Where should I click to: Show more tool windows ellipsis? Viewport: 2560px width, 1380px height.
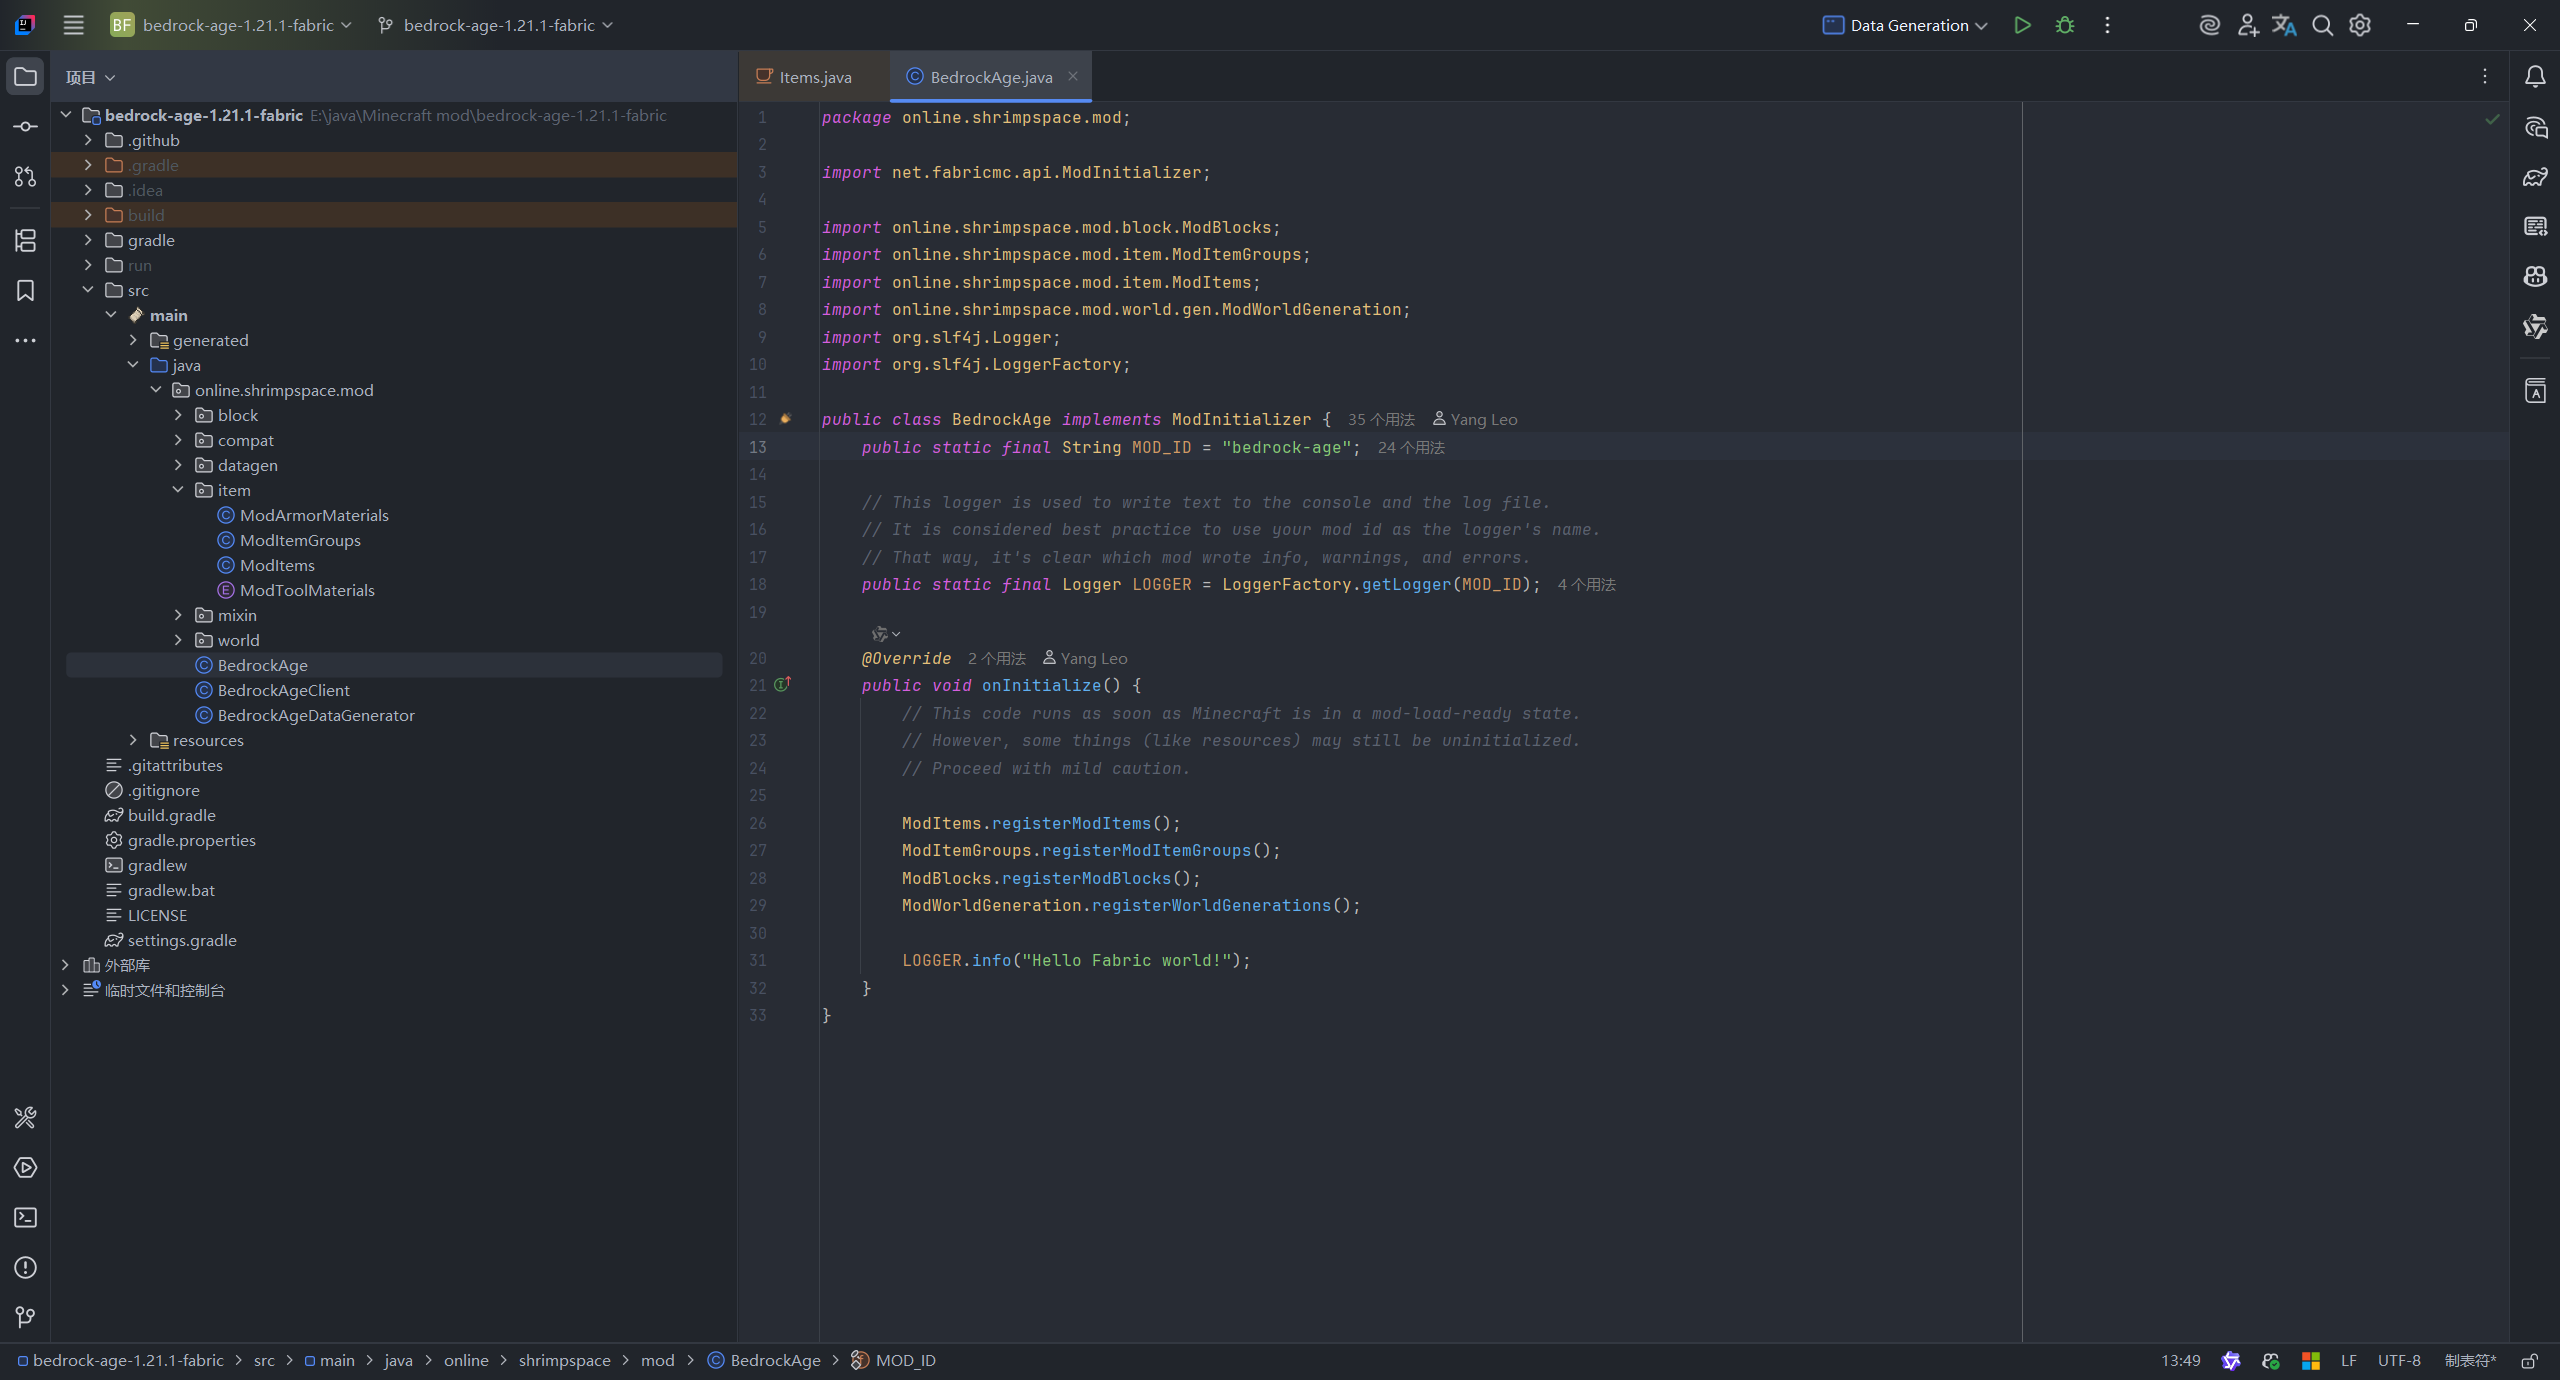(x=25, y=340)
